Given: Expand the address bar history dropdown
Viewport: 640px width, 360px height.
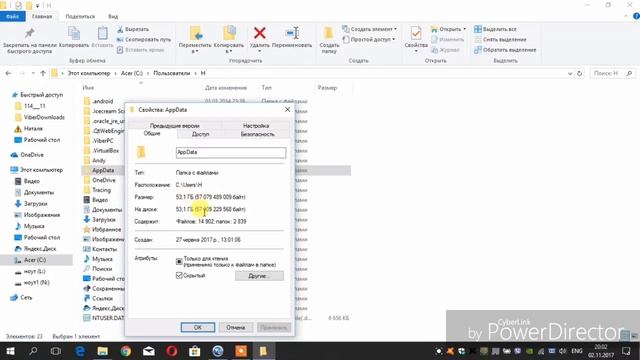Looking at the screenshot, I should click(x=570, y=73).
